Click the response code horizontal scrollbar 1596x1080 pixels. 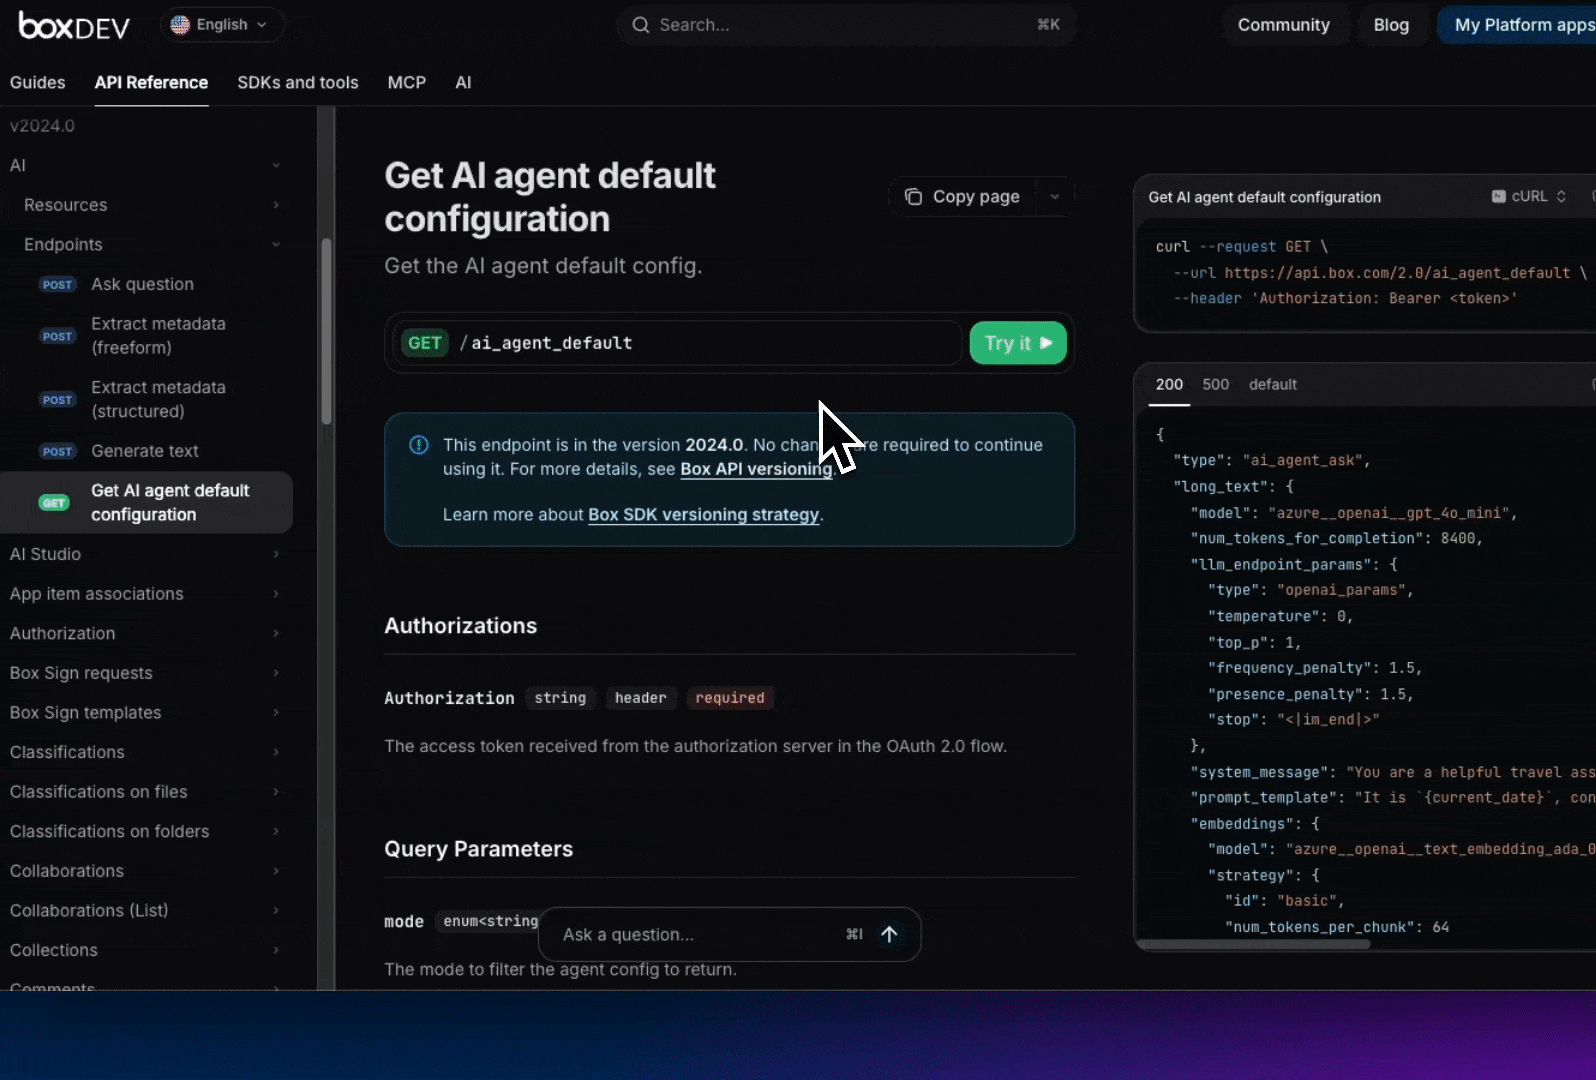1254,944
